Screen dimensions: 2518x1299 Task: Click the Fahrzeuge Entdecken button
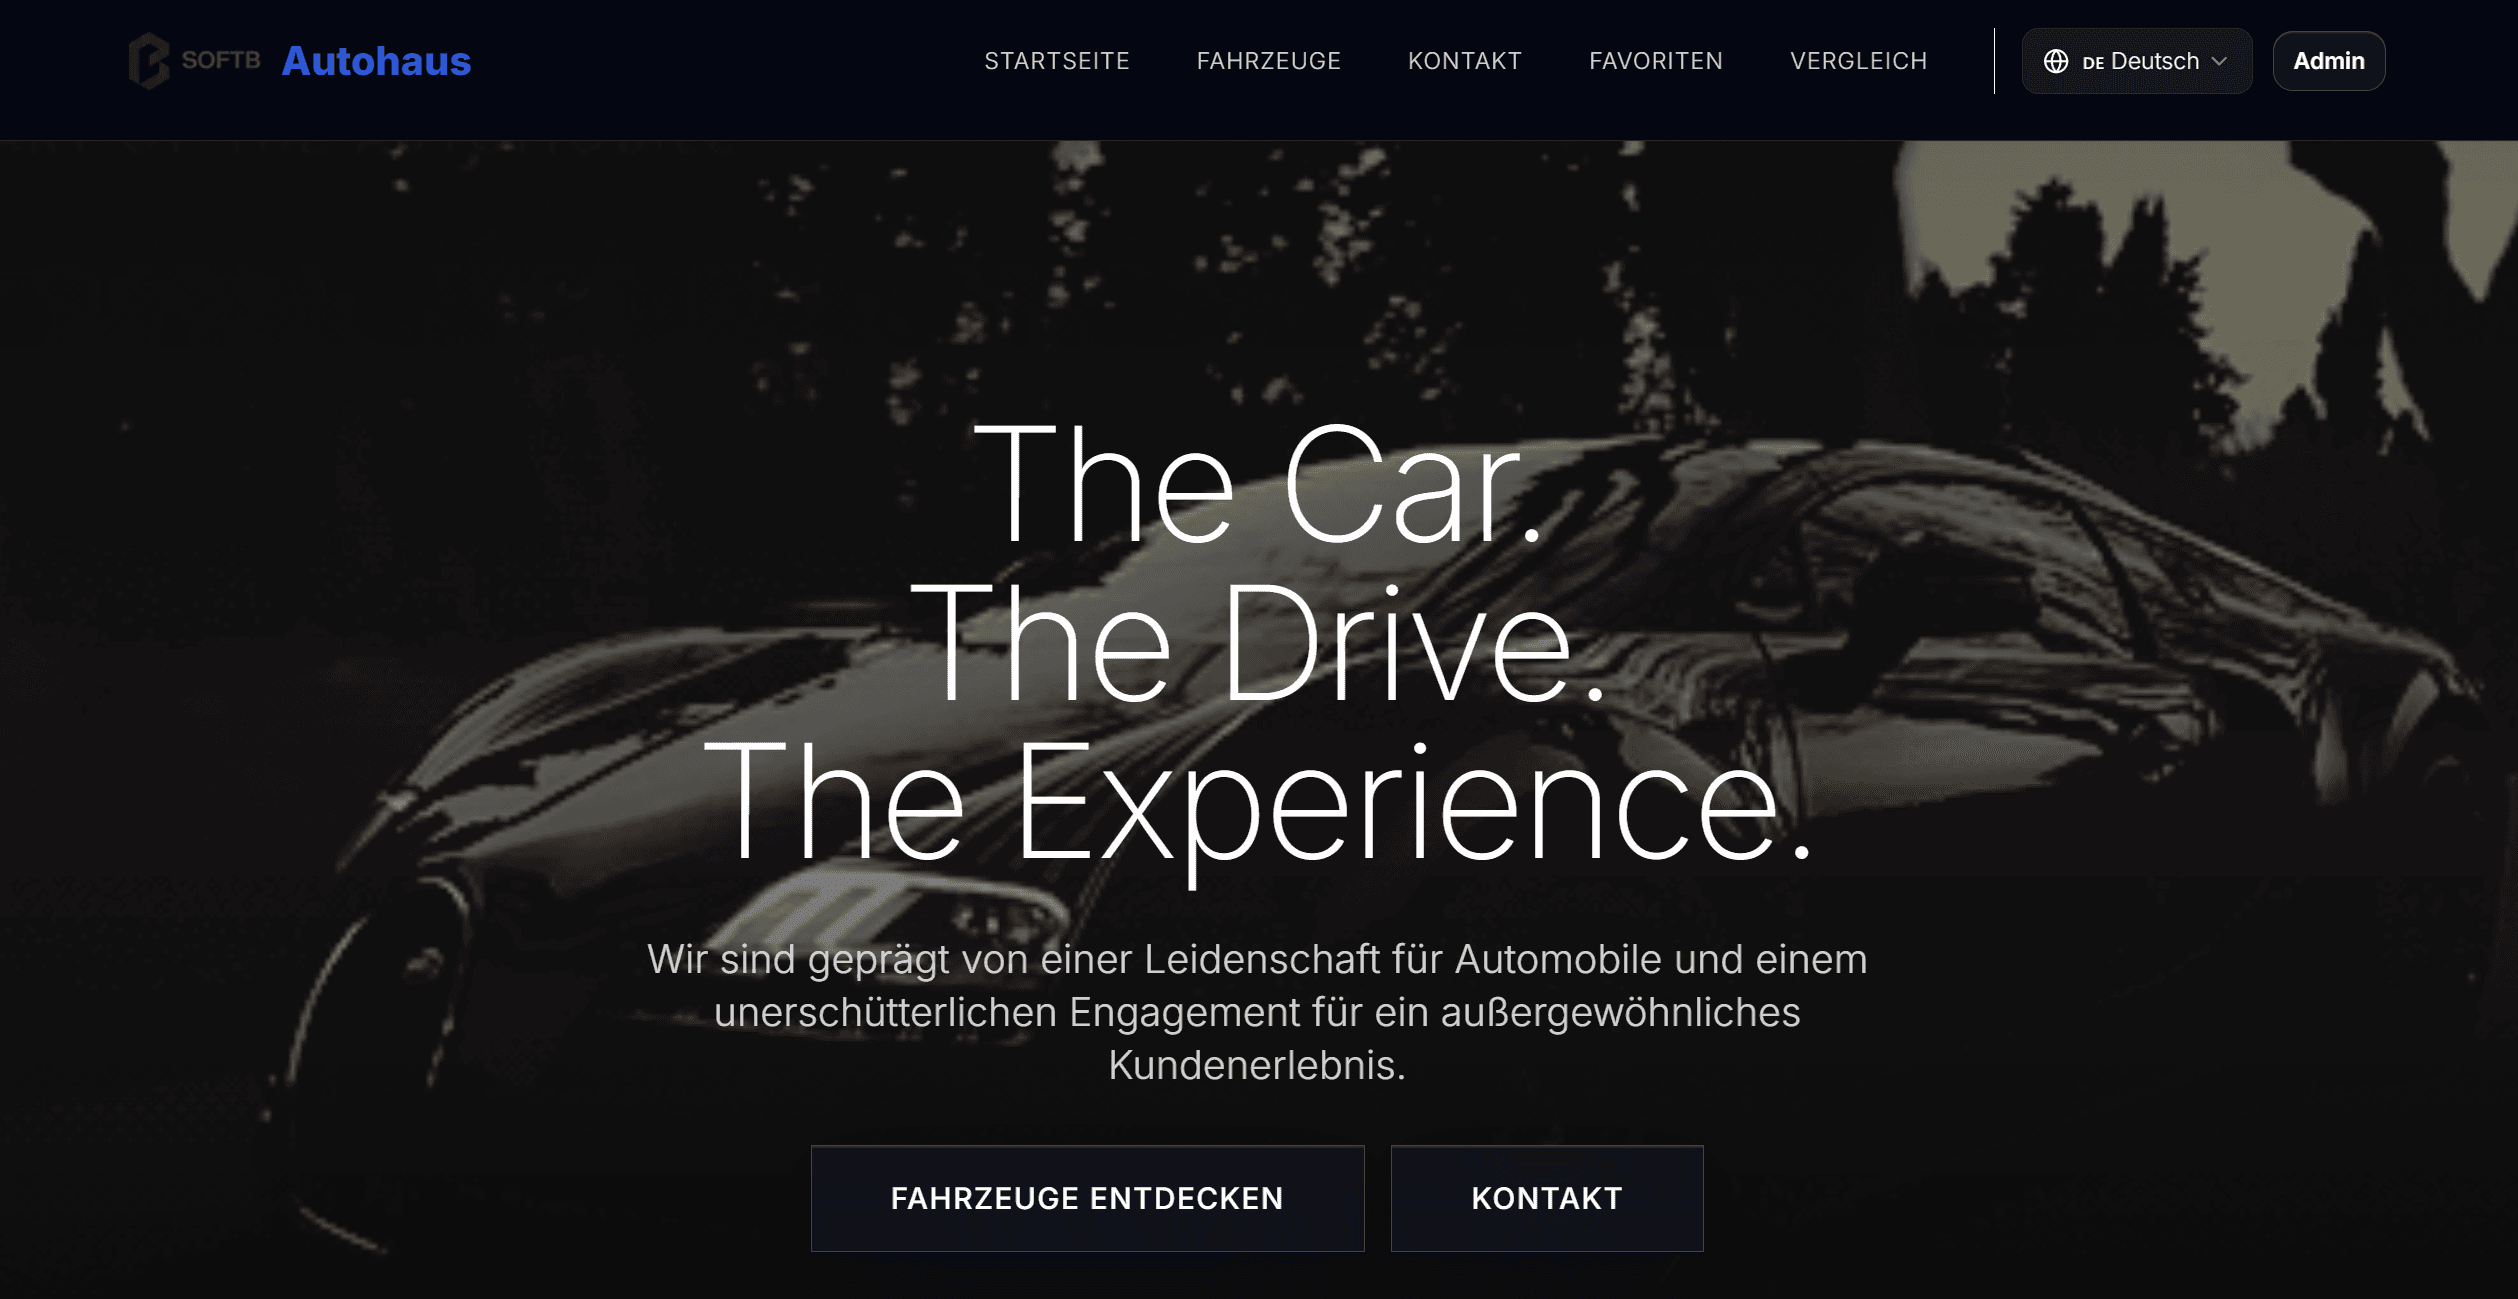(x=1087, y=1198)
